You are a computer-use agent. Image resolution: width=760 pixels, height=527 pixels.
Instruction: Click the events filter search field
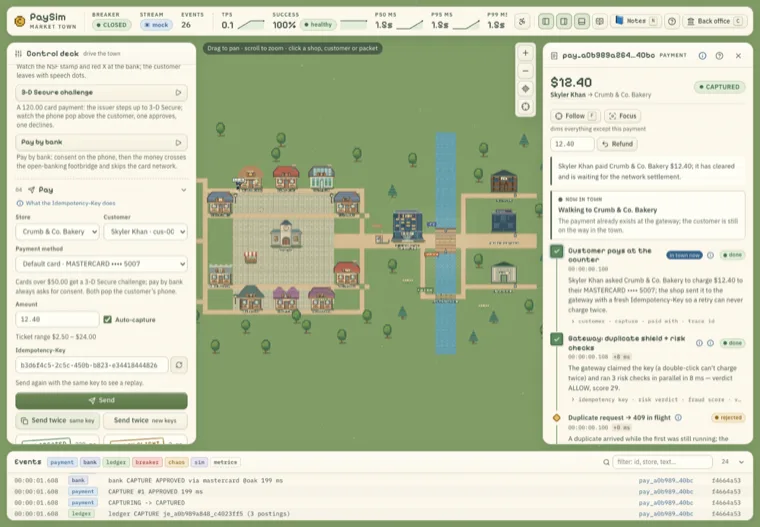coord(662,462)
